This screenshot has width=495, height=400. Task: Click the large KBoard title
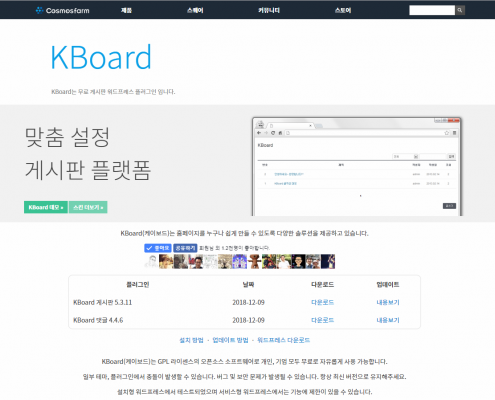(101, 57)
